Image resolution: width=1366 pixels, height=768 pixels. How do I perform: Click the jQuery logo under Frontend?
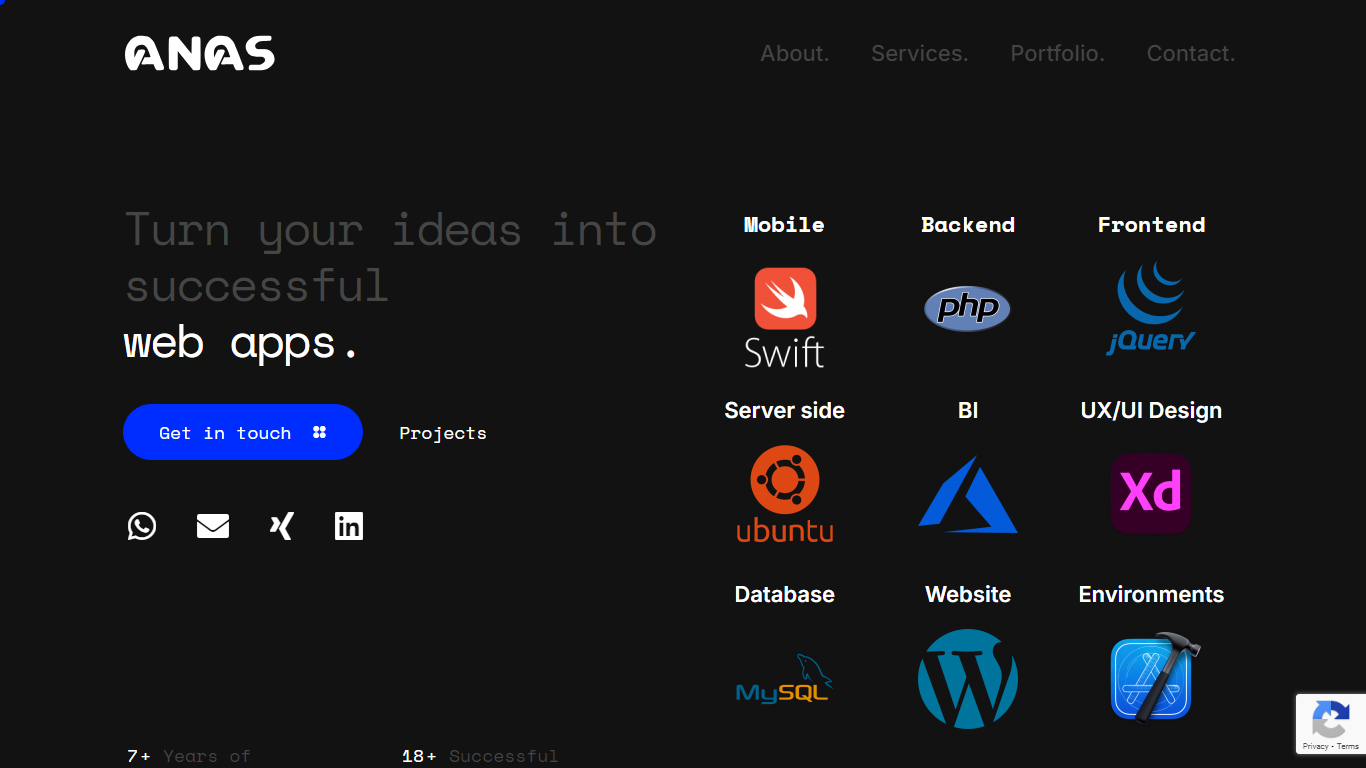[x=1151, y=308]
